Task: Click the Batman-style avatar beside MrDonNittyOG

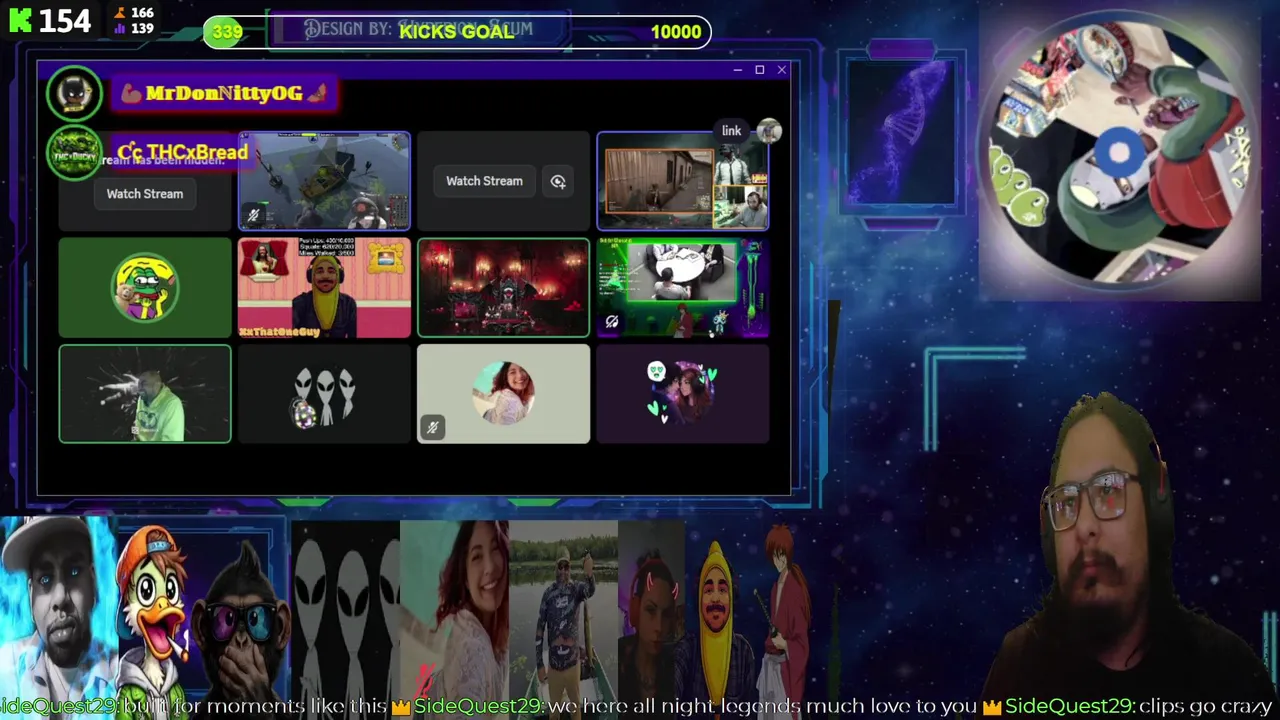Action: (74, 94)
